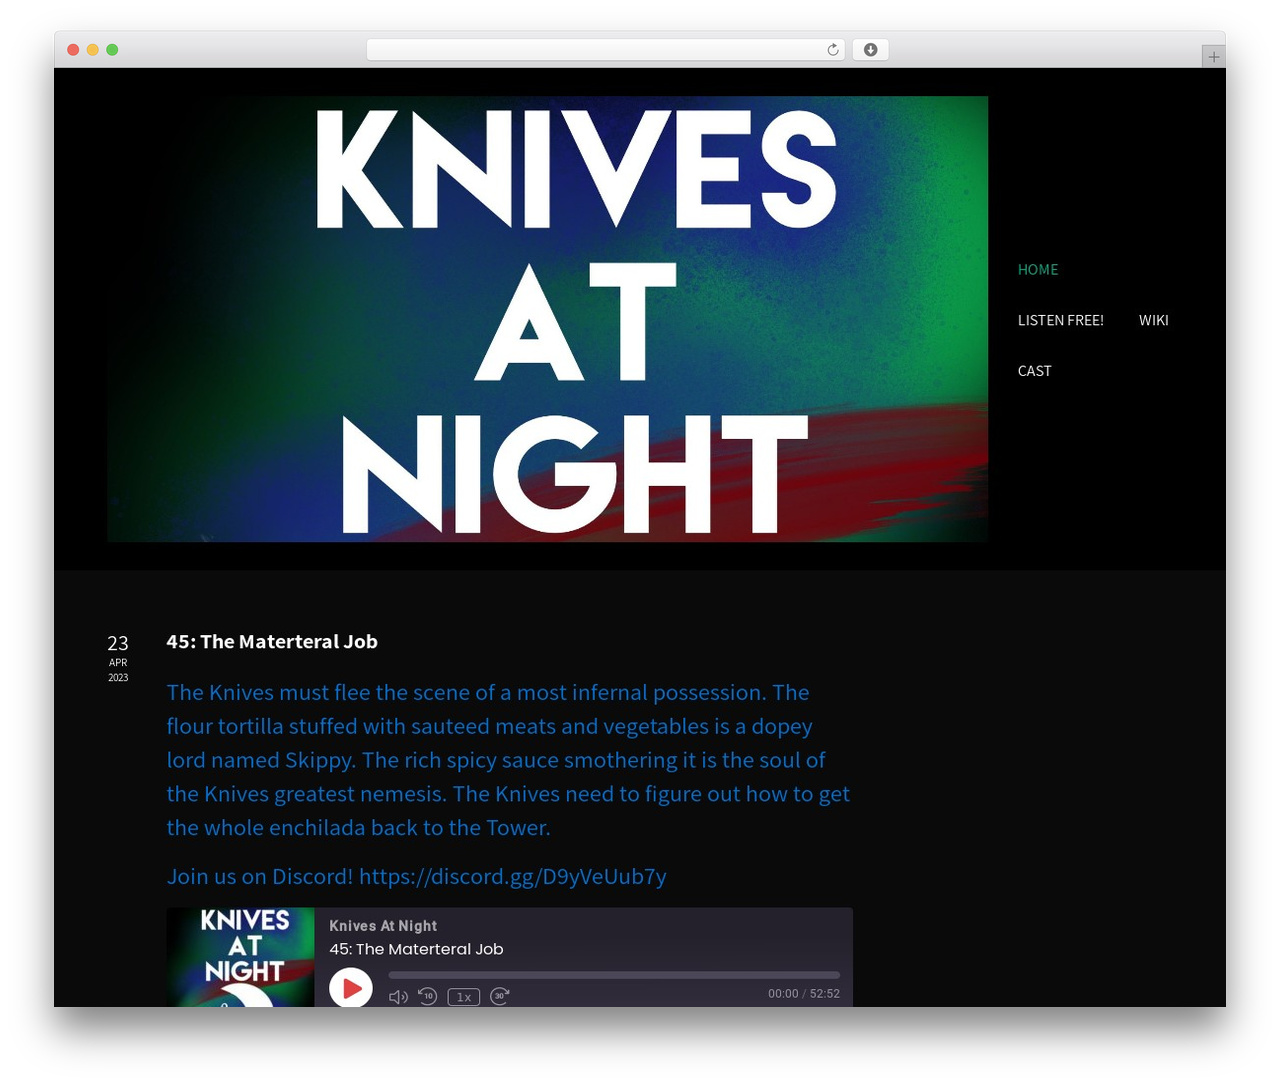Go to the HOME menu item
The height and width of the screenshot is (1084, 1280).
1038,270
